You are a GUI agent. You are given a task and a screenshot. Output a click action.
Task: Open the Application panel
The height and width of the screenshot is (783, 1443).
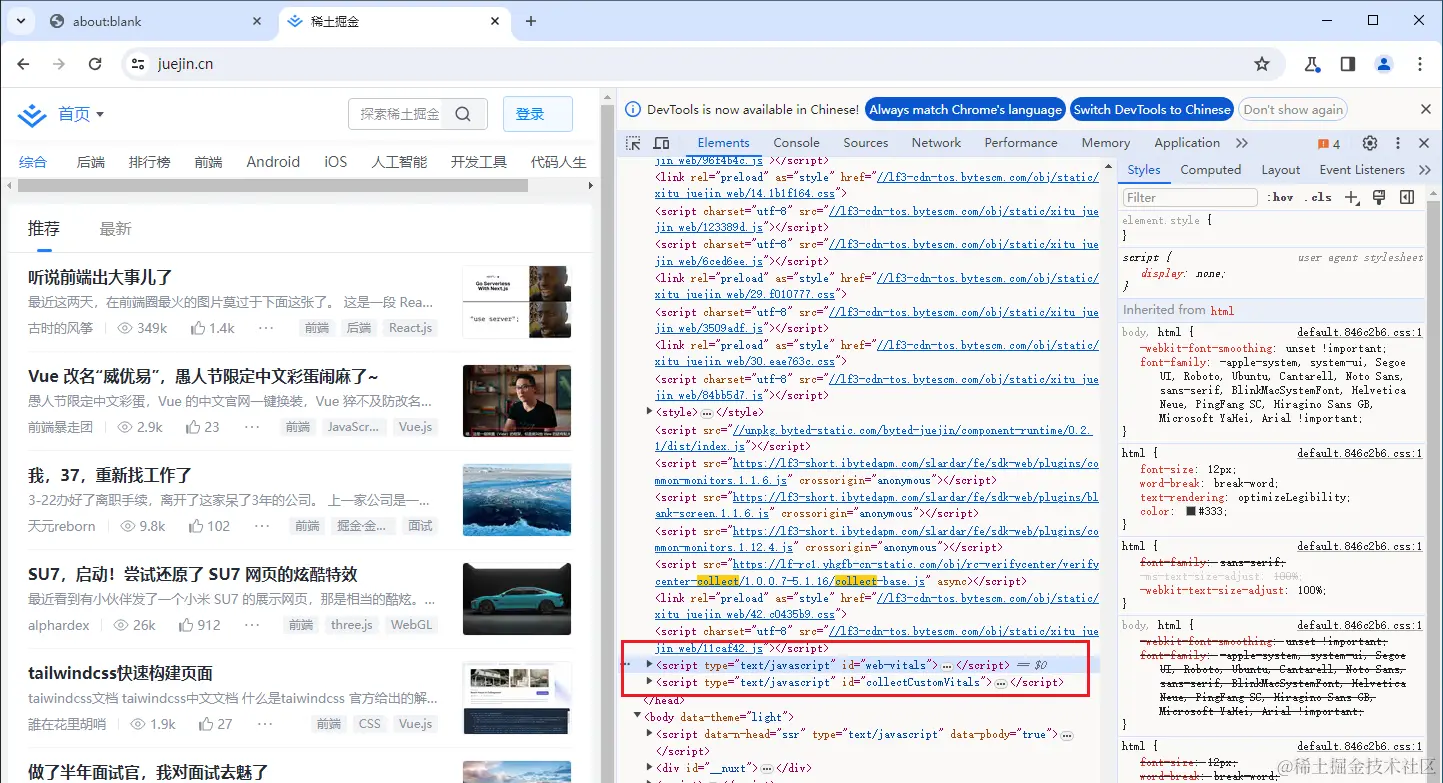coord(1187,143)
